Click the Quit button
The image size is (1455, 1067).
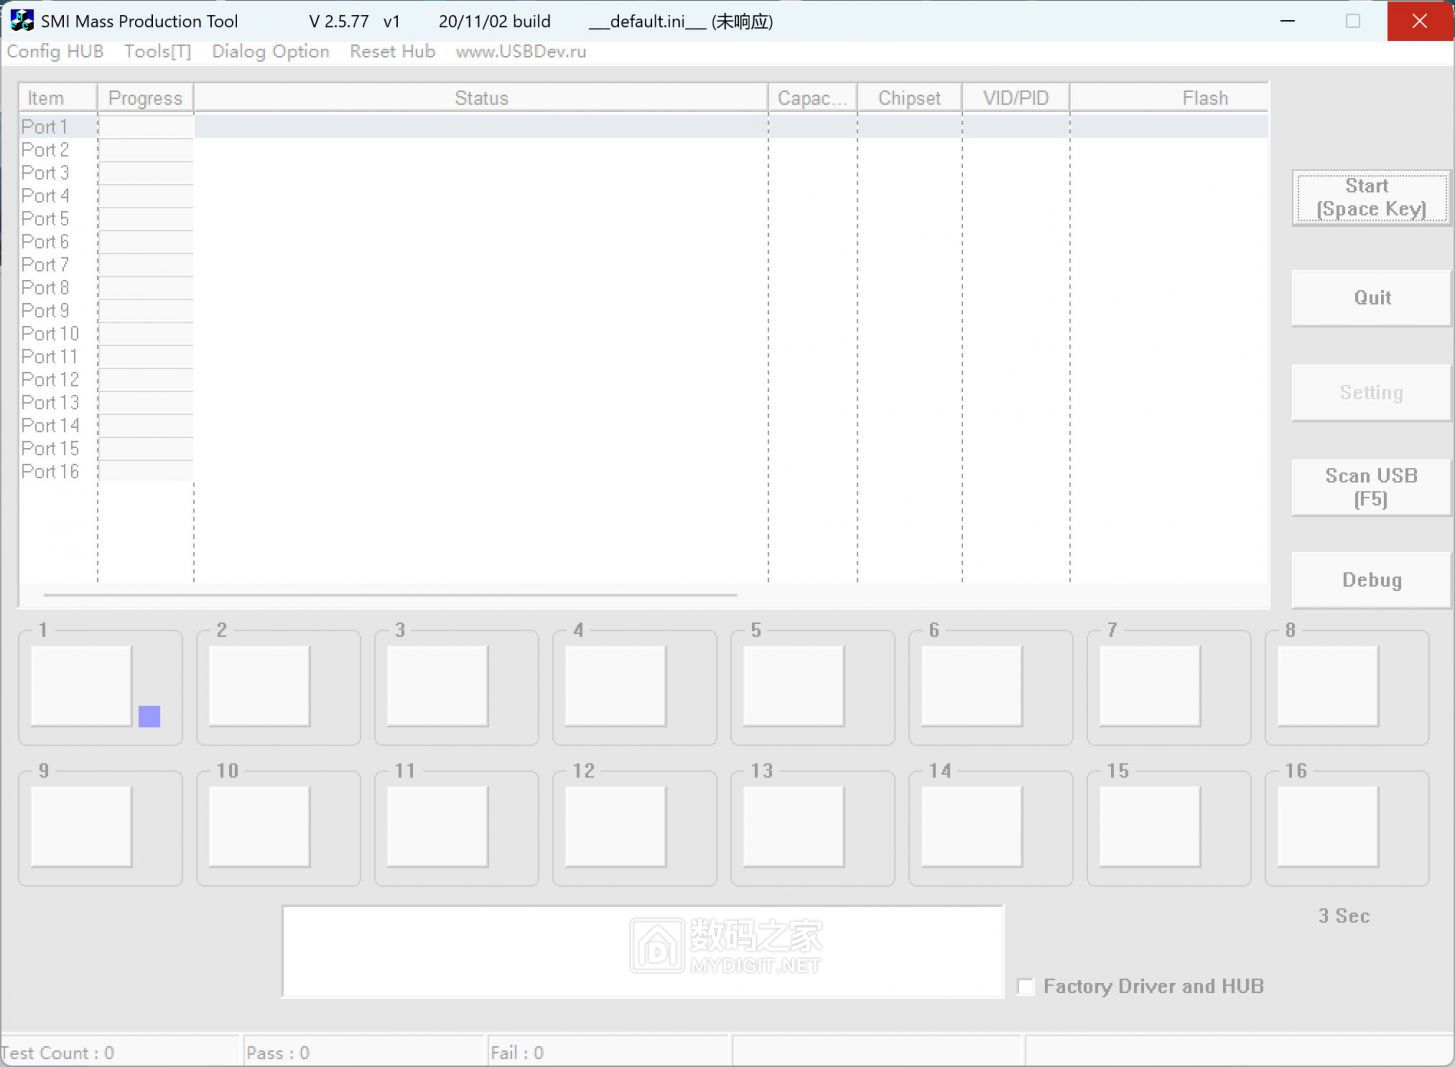tap(1371, 298)
